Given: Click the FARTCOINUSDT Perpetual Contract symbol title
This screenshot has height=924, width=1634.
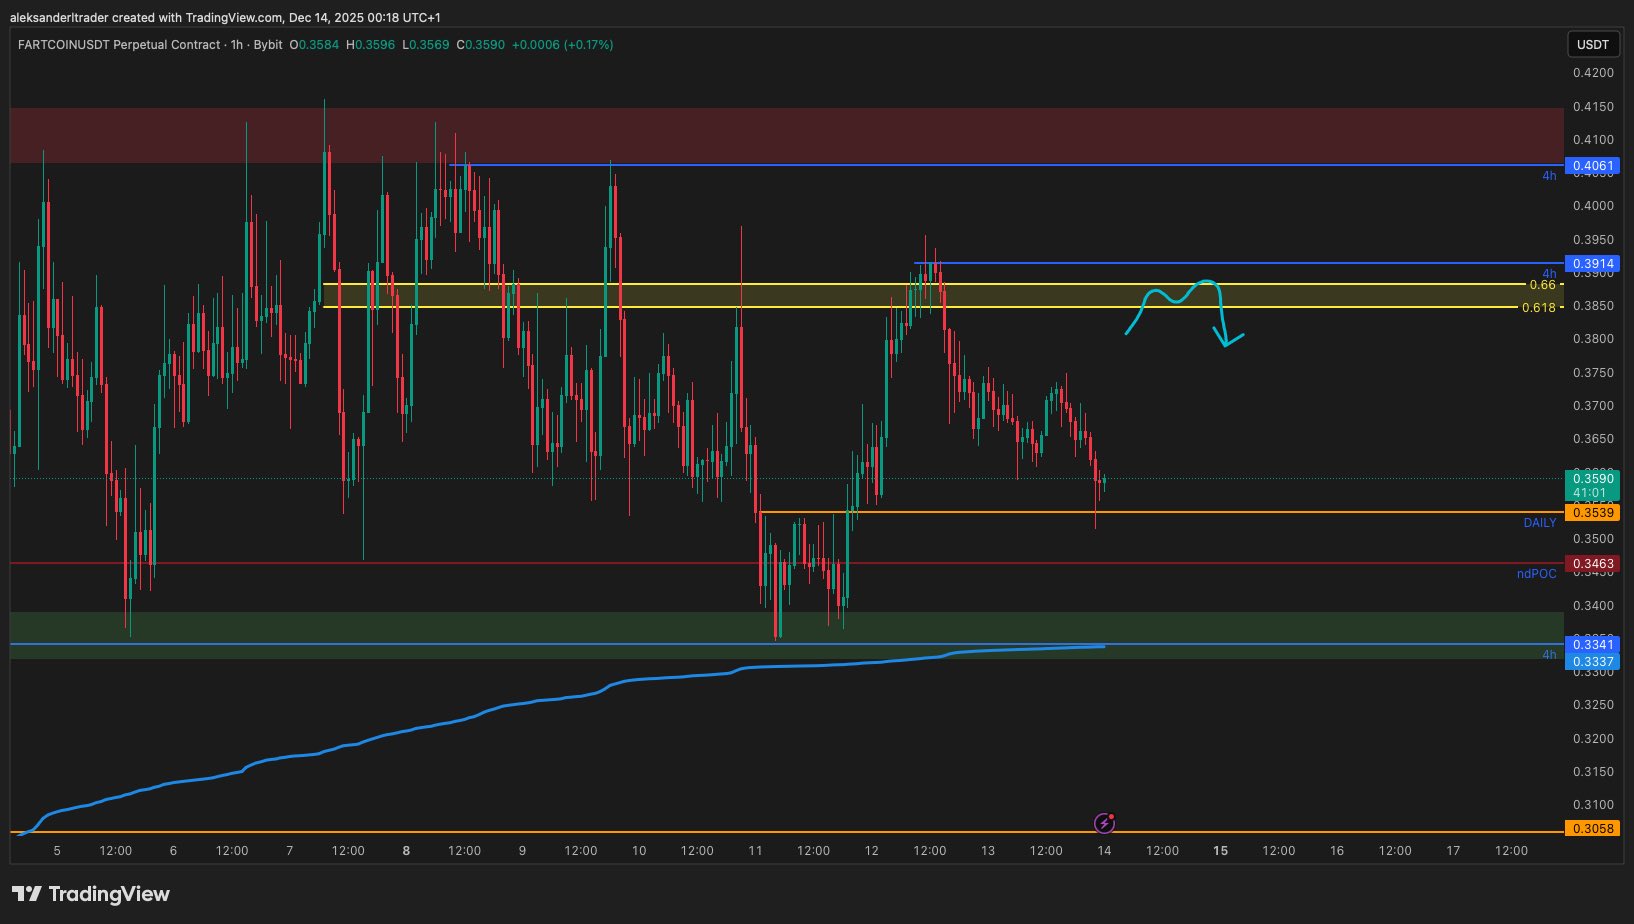Looking at the screenshot, I should coord(118,45).
